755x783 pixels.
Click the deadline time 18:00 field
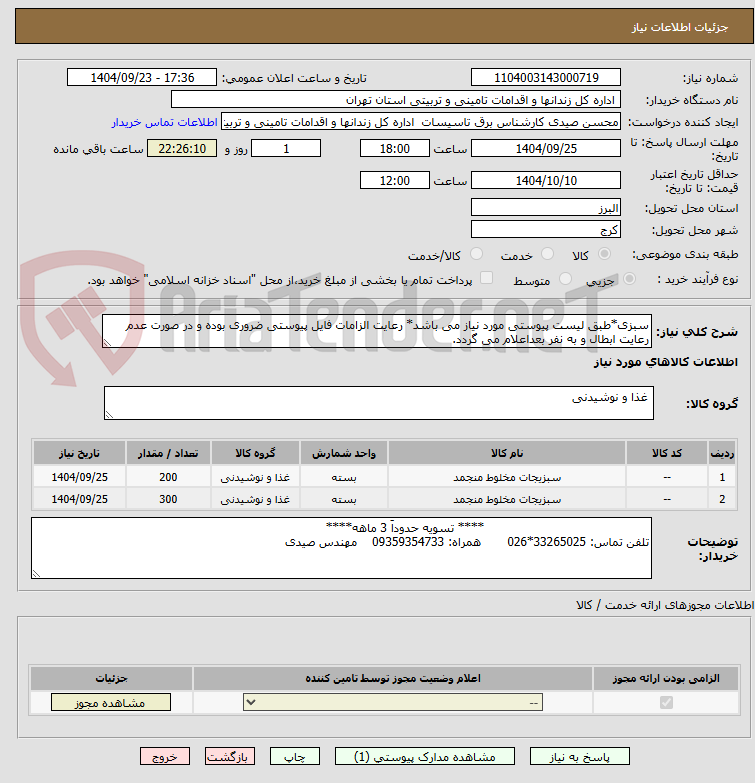(x=394, y=149)
